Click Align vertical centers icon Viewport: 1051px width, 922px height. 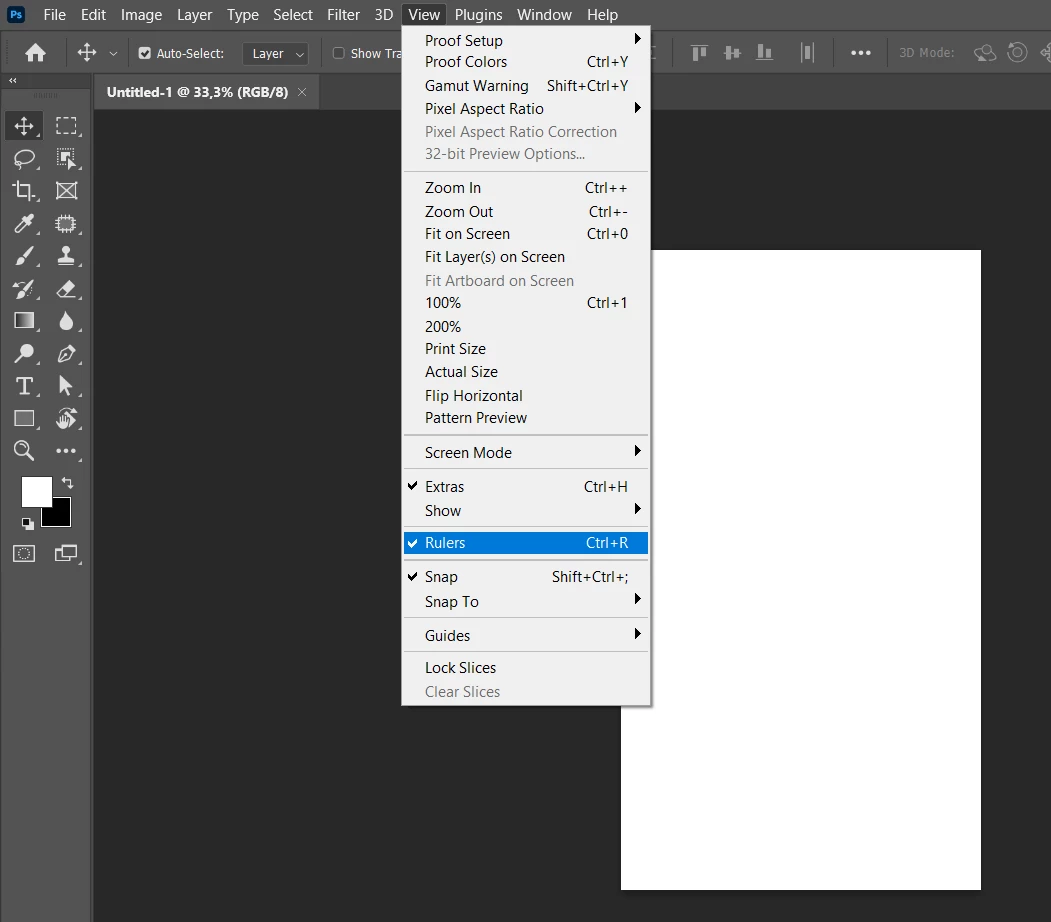pos(732,52)
